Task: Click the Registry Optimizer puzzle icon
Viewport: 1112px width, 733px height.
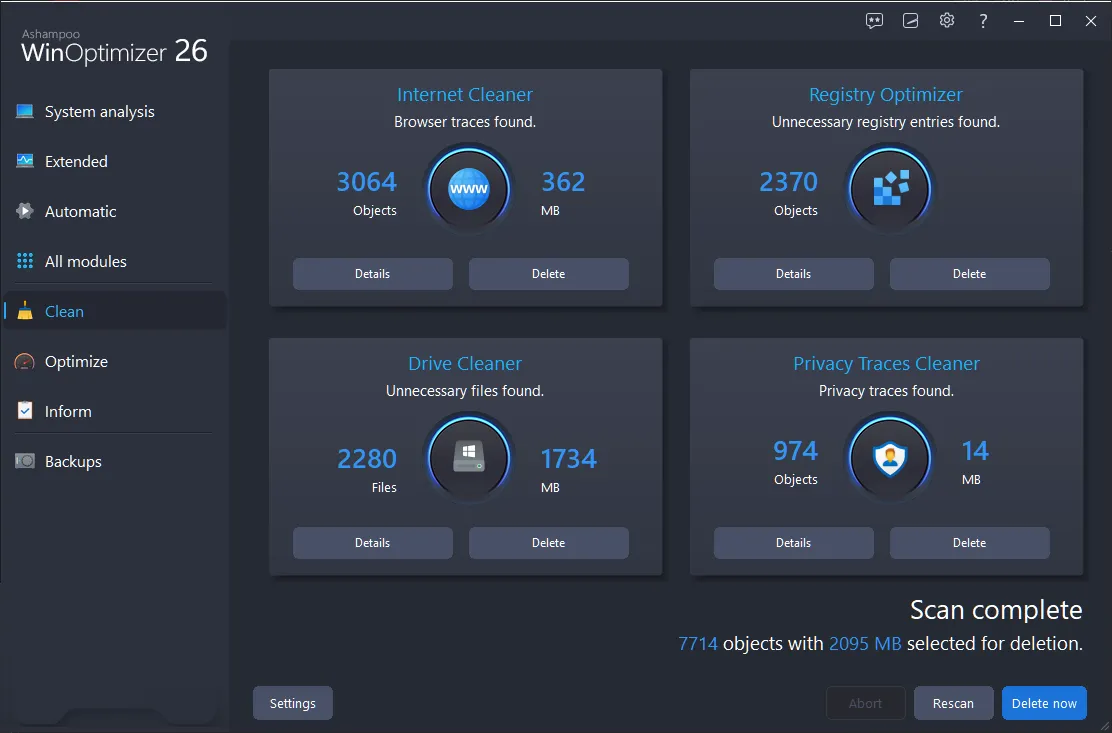Action: (889, 189)
